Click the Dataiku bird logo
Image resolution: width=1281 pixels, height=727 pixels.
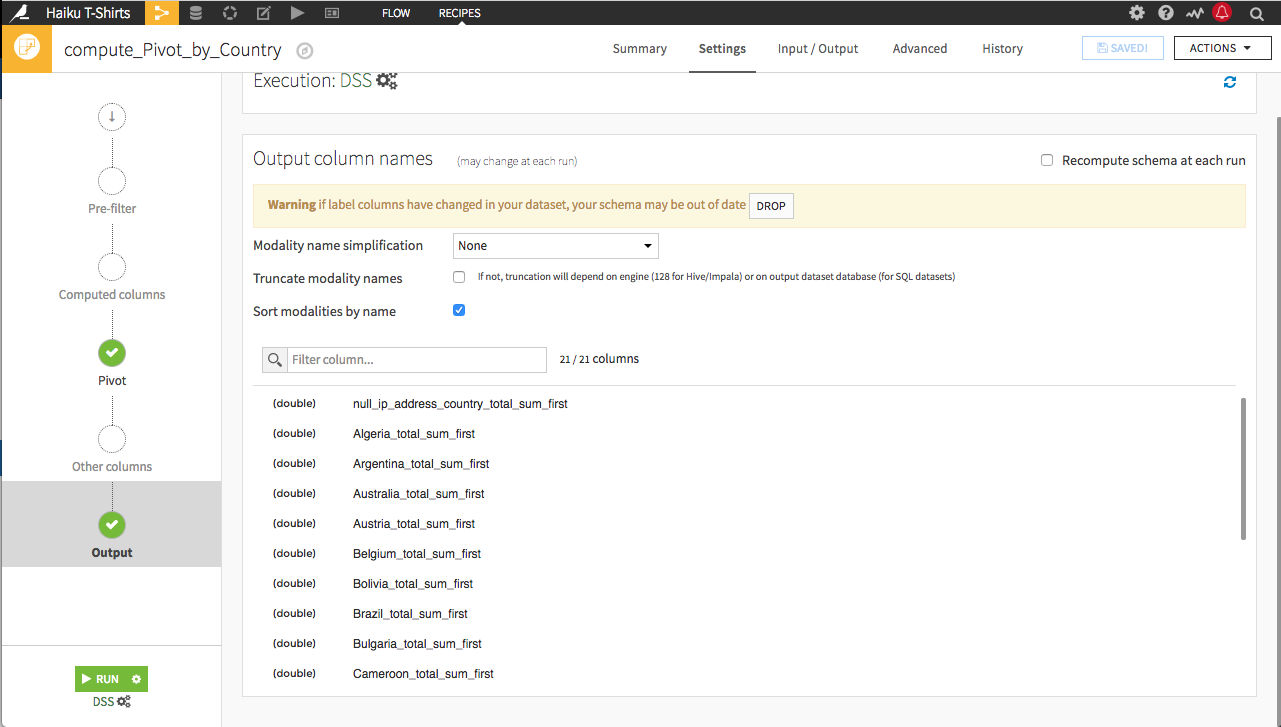pos(18,13)
